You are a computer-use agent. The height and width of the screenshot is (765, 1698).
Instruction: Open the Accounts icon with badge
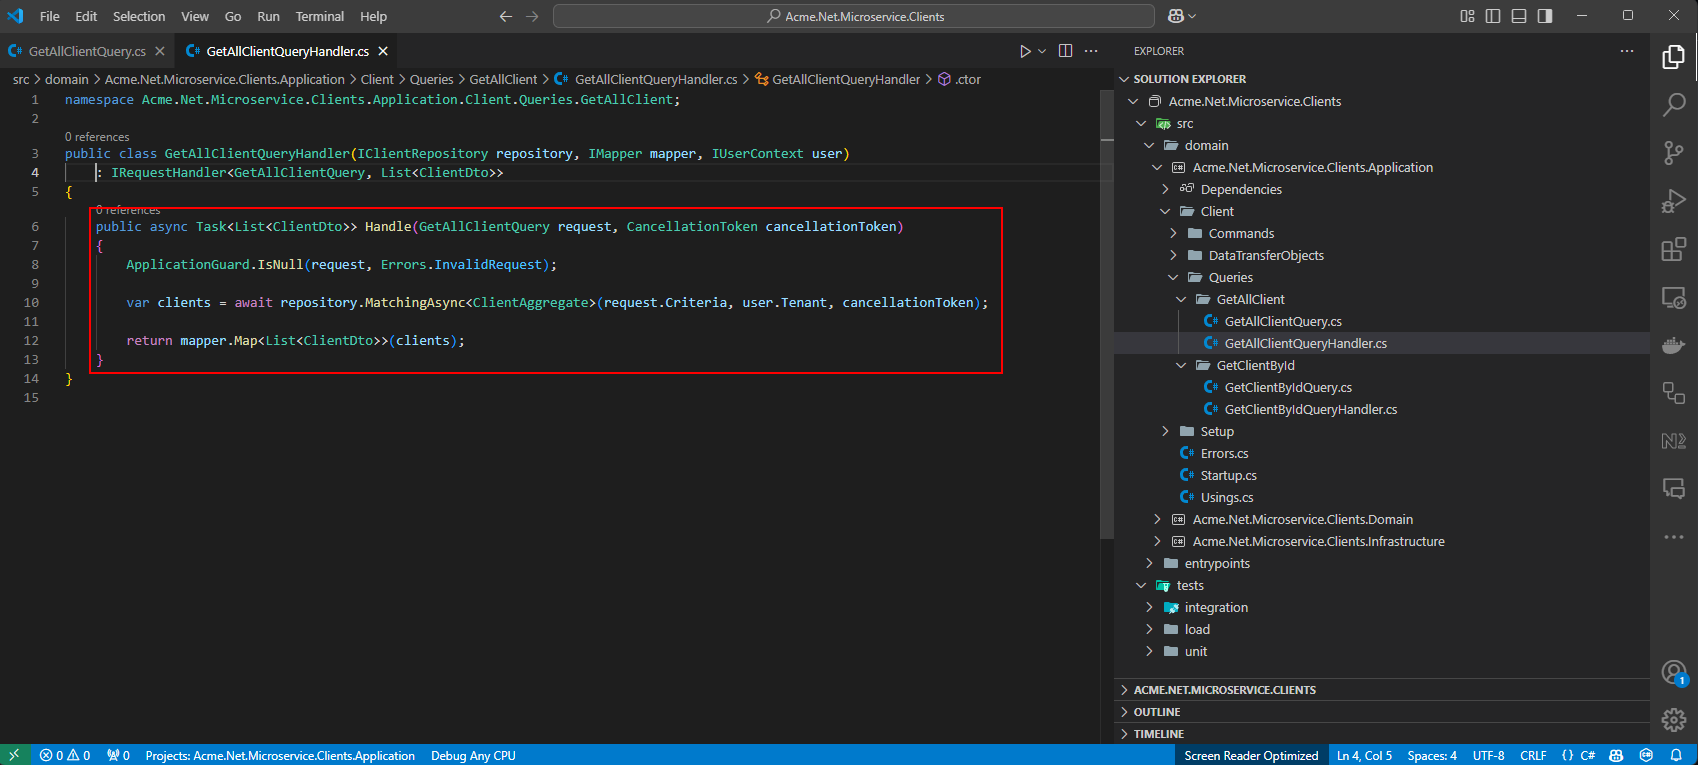tap(1673, 673)
